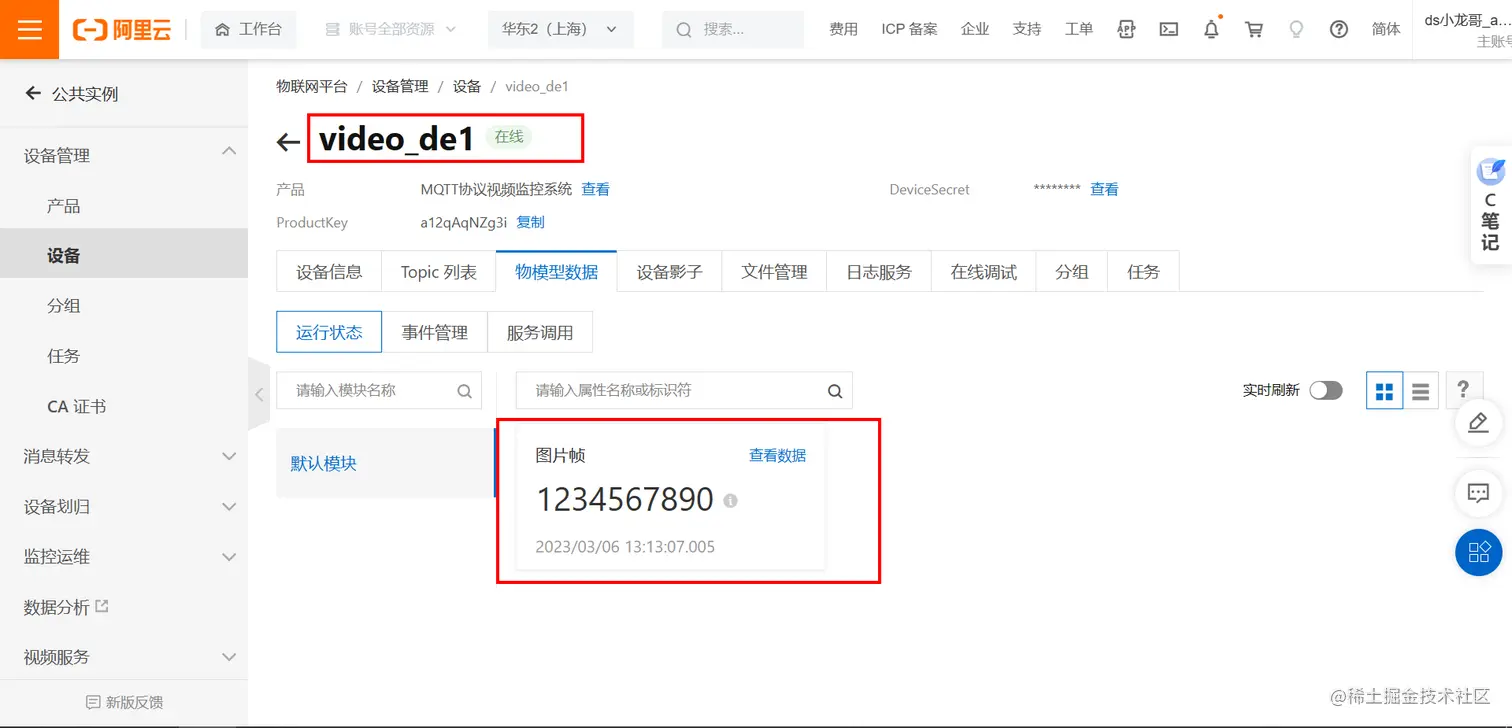The image size is (1512, 728).
Task: Open the 费用 menu in the header
Action: point(843,29)
